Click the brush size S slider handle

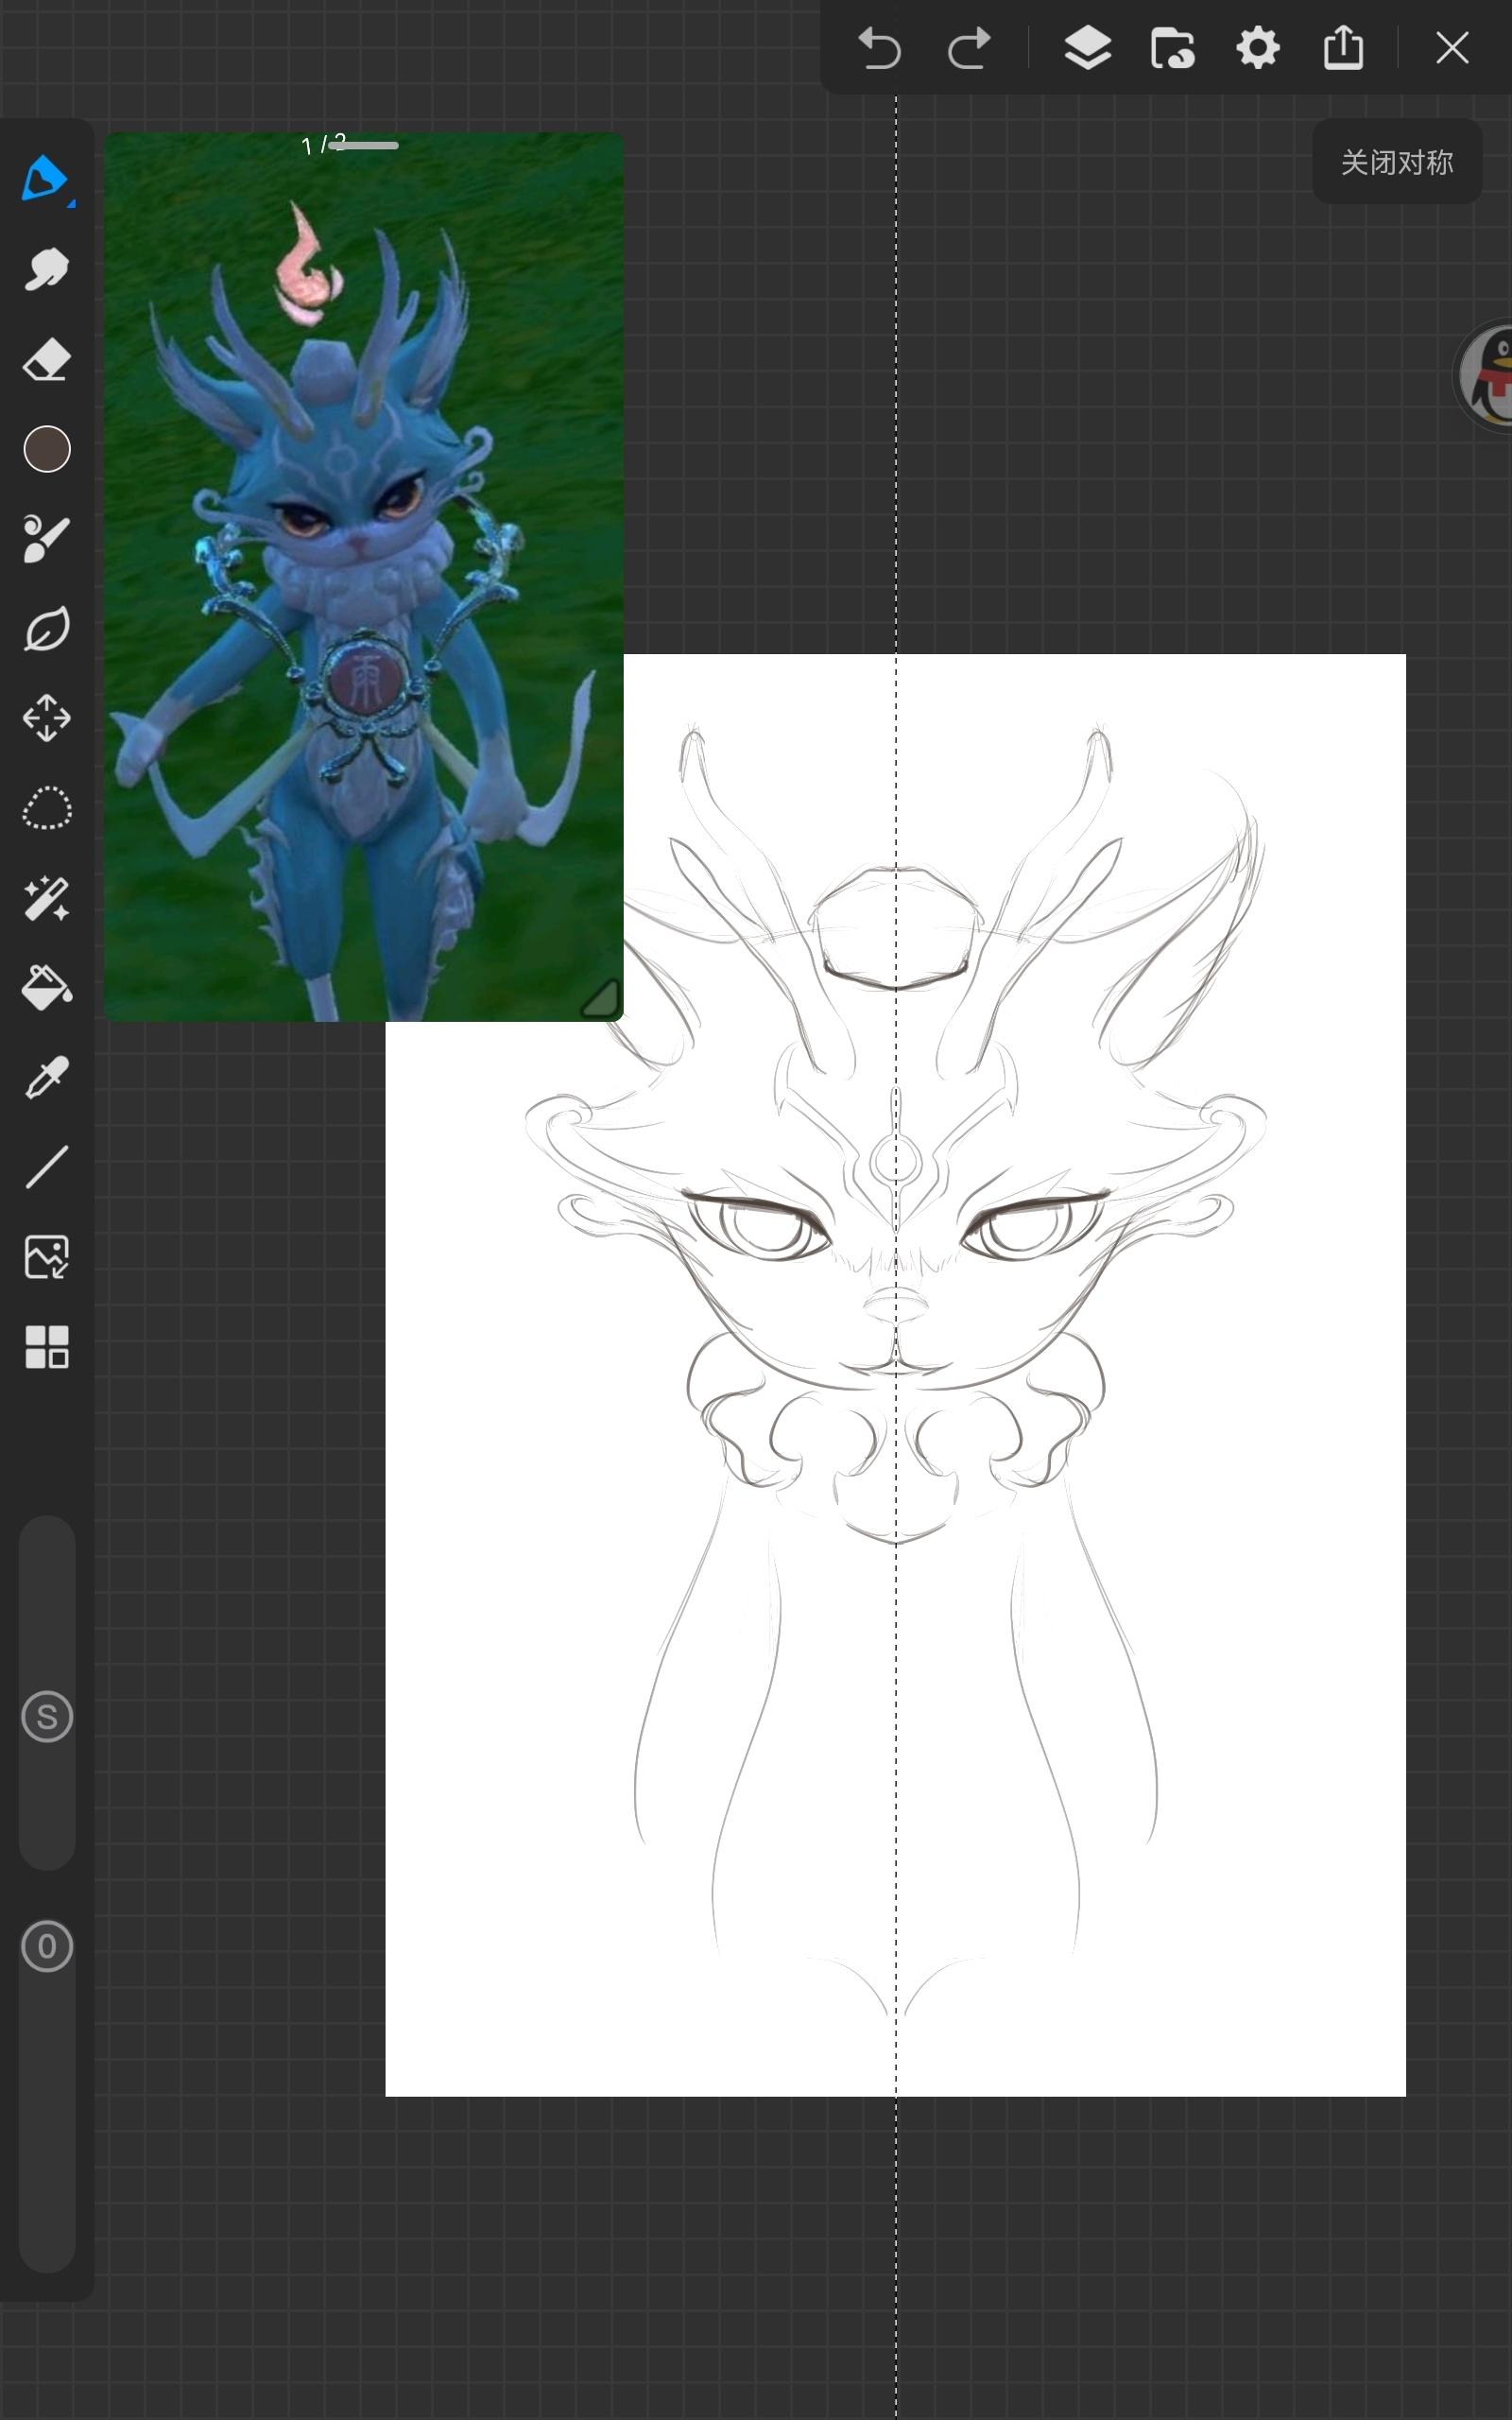pos(46,1717)
